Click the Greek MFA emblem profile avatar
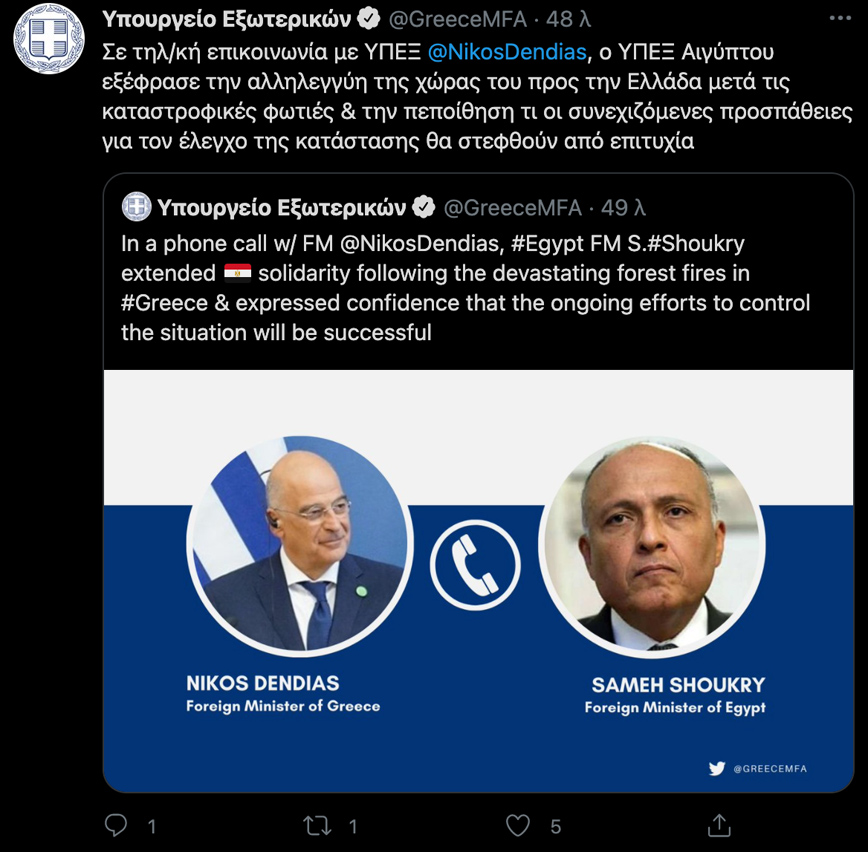Image resolution: width=868 pixels, height=852 pixels. point(48,40)
